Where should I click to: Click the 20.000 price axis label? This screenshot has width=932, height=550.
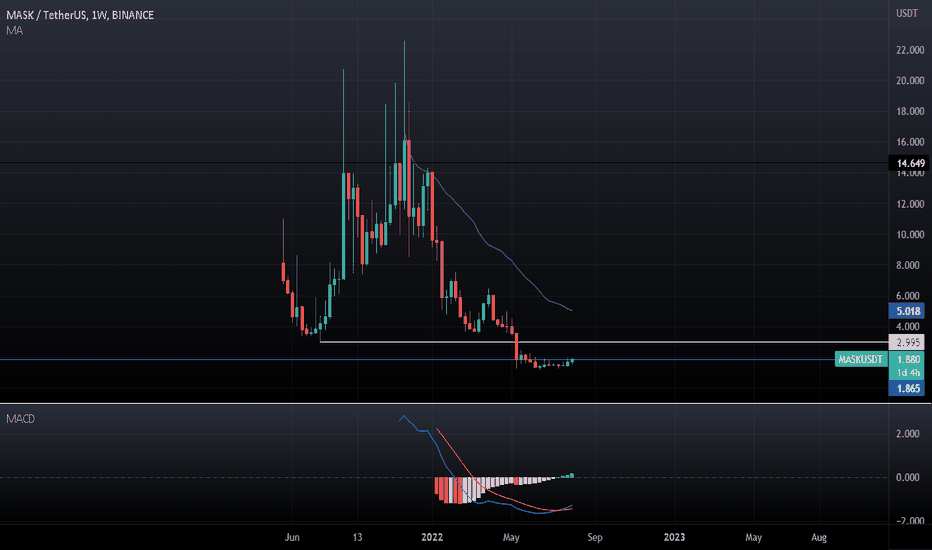pos(910,80)
